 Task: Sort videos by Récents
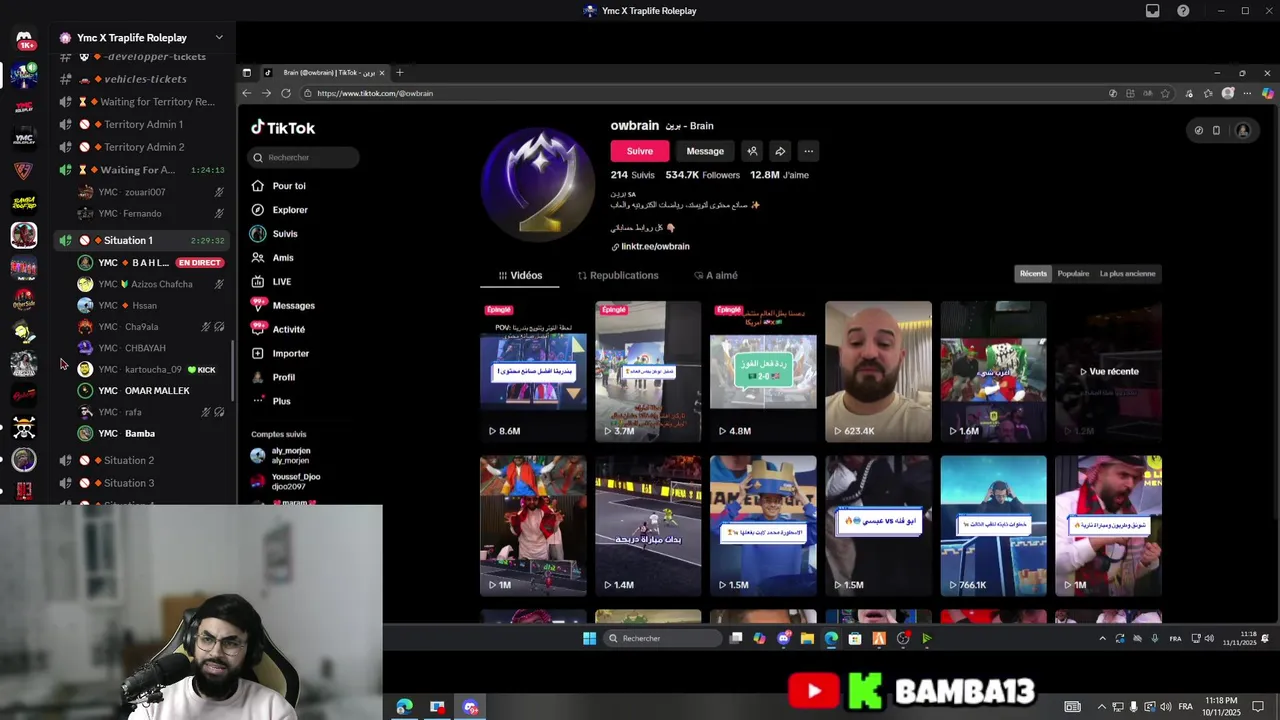click(x=1033, y=274)
